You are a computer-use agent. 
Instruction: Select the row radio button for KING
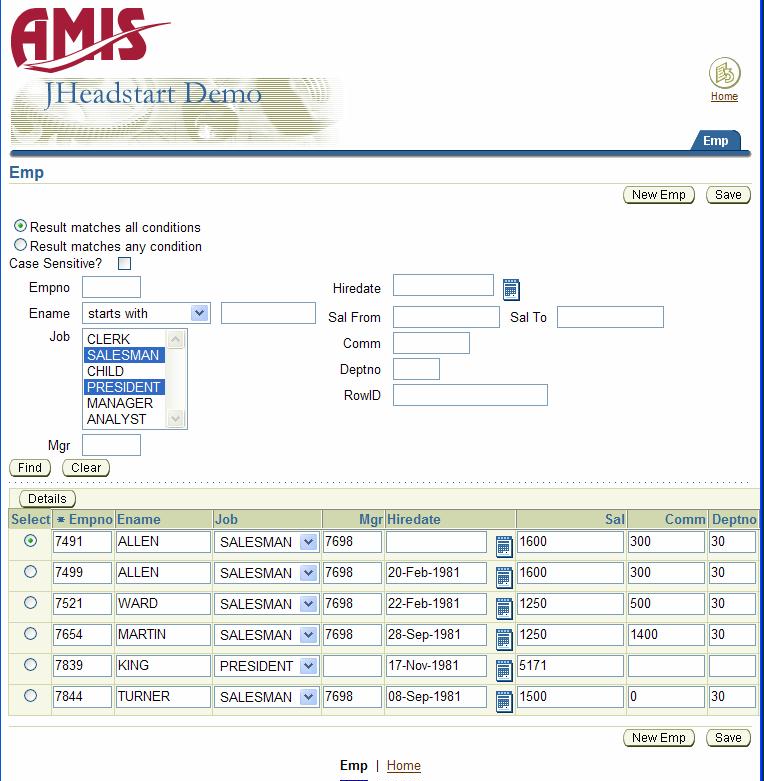[x=30, y=665]
